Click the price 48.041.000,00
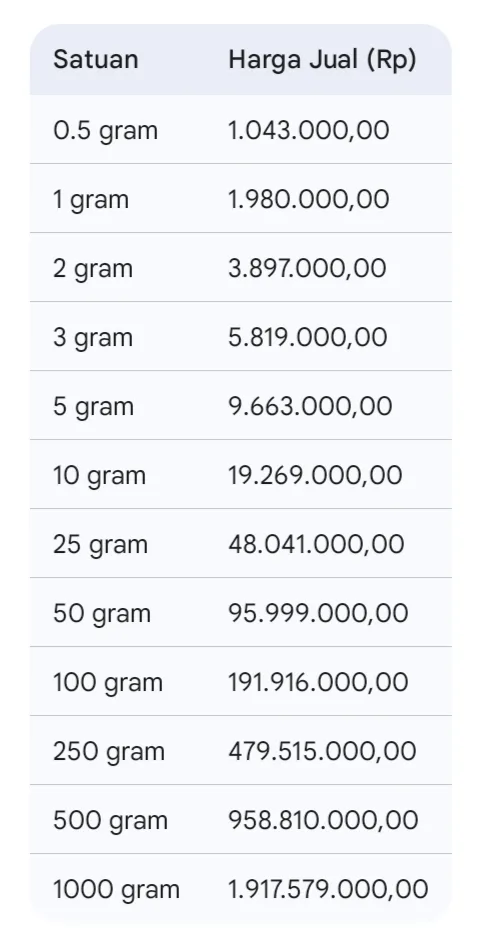This screenshot has height=940, width=484. click(316, 544)
